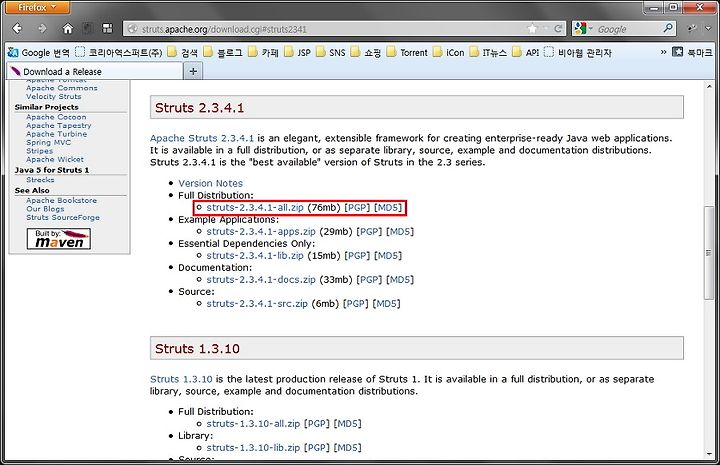The height and width of the screenshot is (465, 720).
Task: Open the JSP bookmarks folder
Action: (x=297, y=52)
